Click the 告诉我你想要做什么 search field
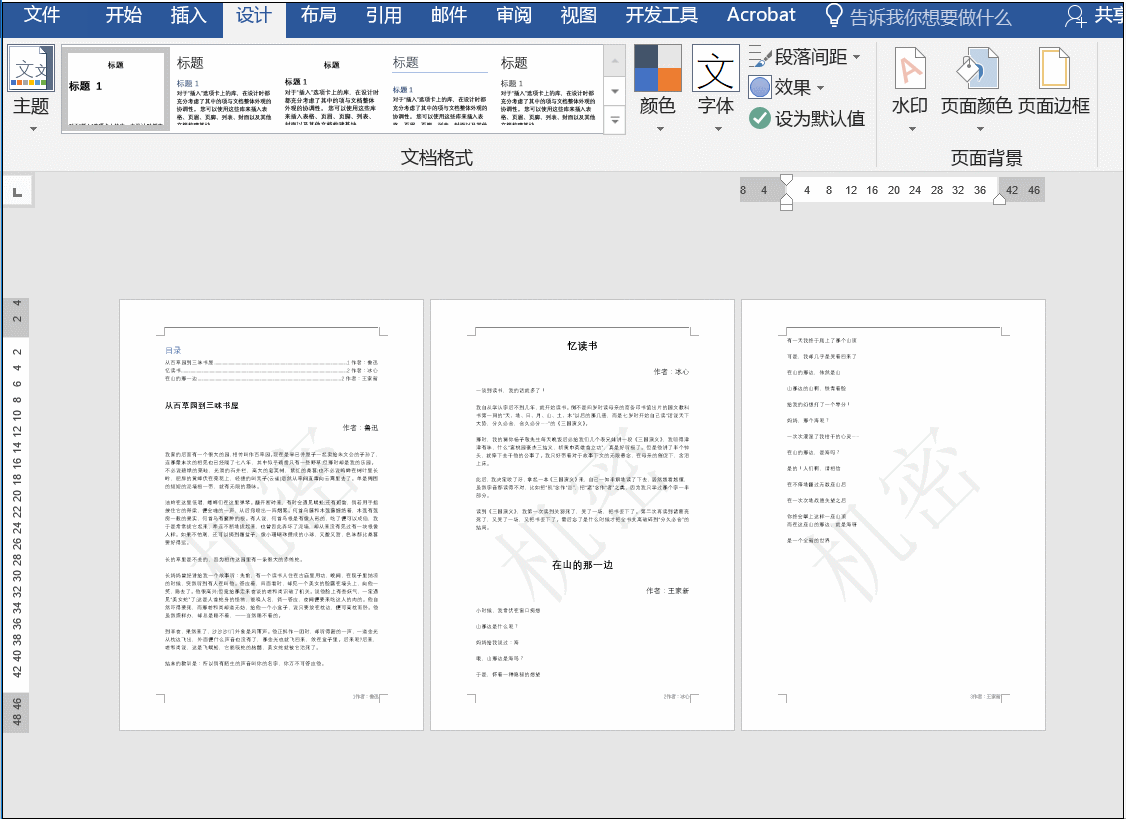The width and height of the screenshot is (1126, 819). pyautogui.click(x=928, y=15)
